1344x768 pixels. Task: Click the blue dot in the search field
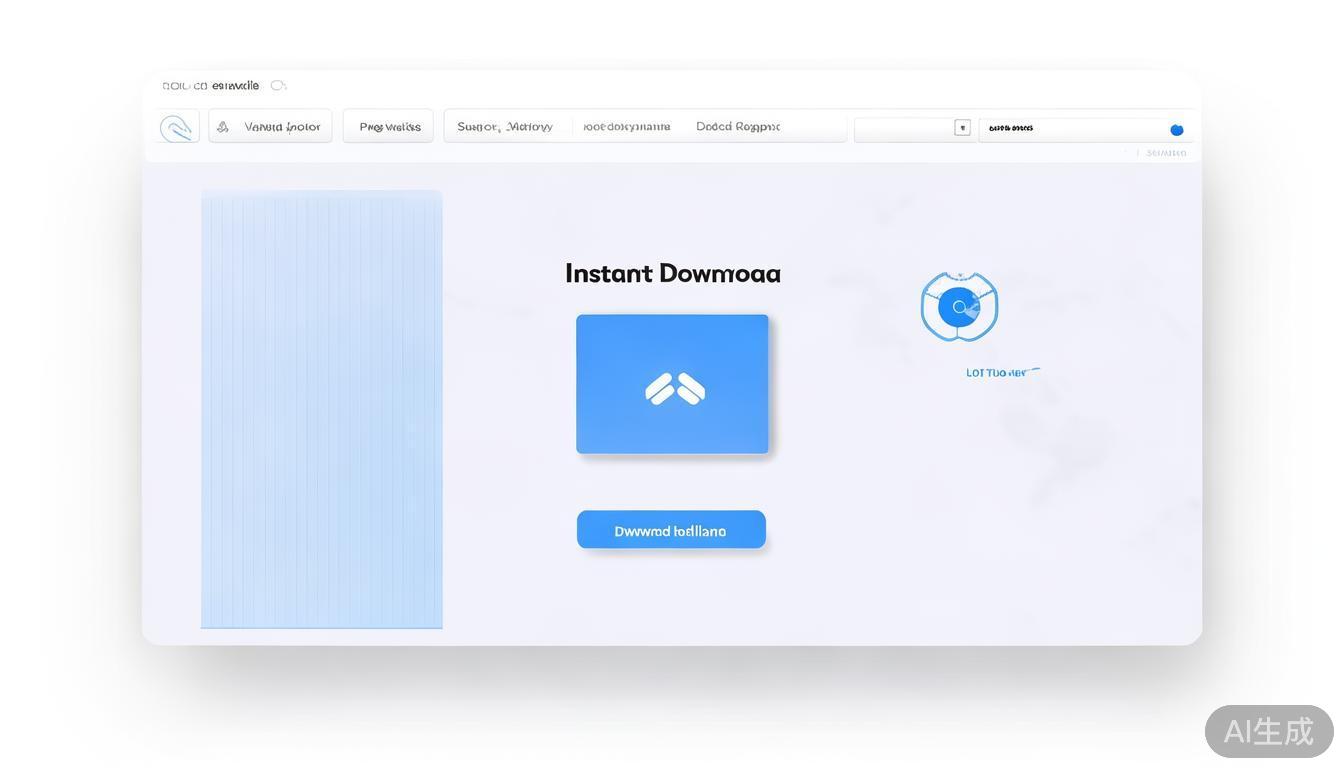click(x=1176, y=130)
